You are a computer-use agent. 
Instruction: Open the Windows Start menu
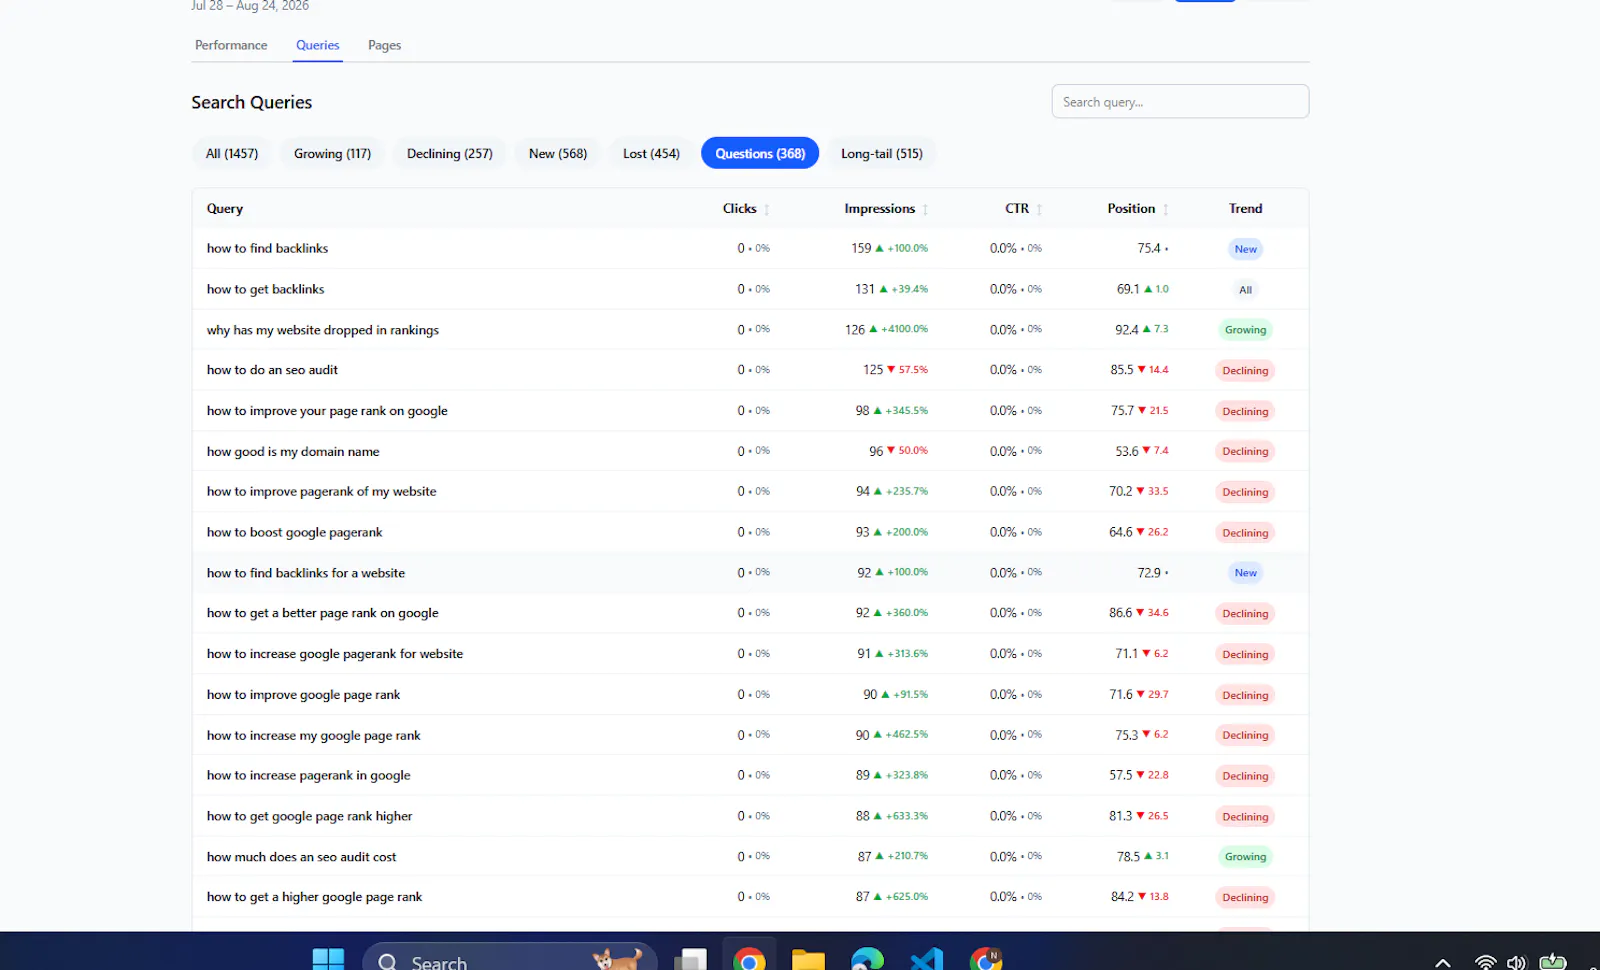(328, 960)
